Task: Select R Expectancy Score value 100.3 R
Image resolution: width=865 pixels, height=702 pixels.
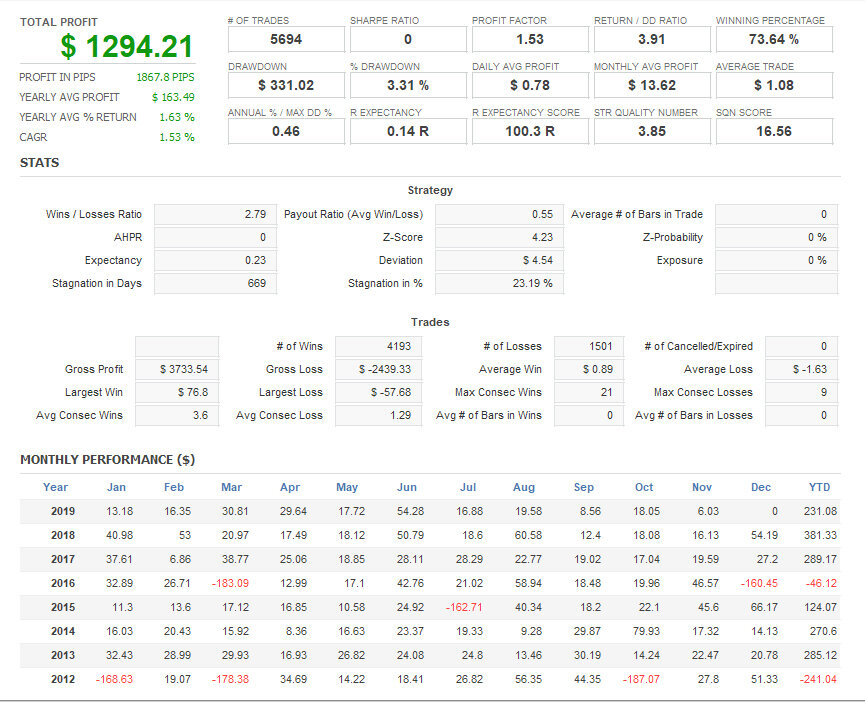Action: [530, 132]
